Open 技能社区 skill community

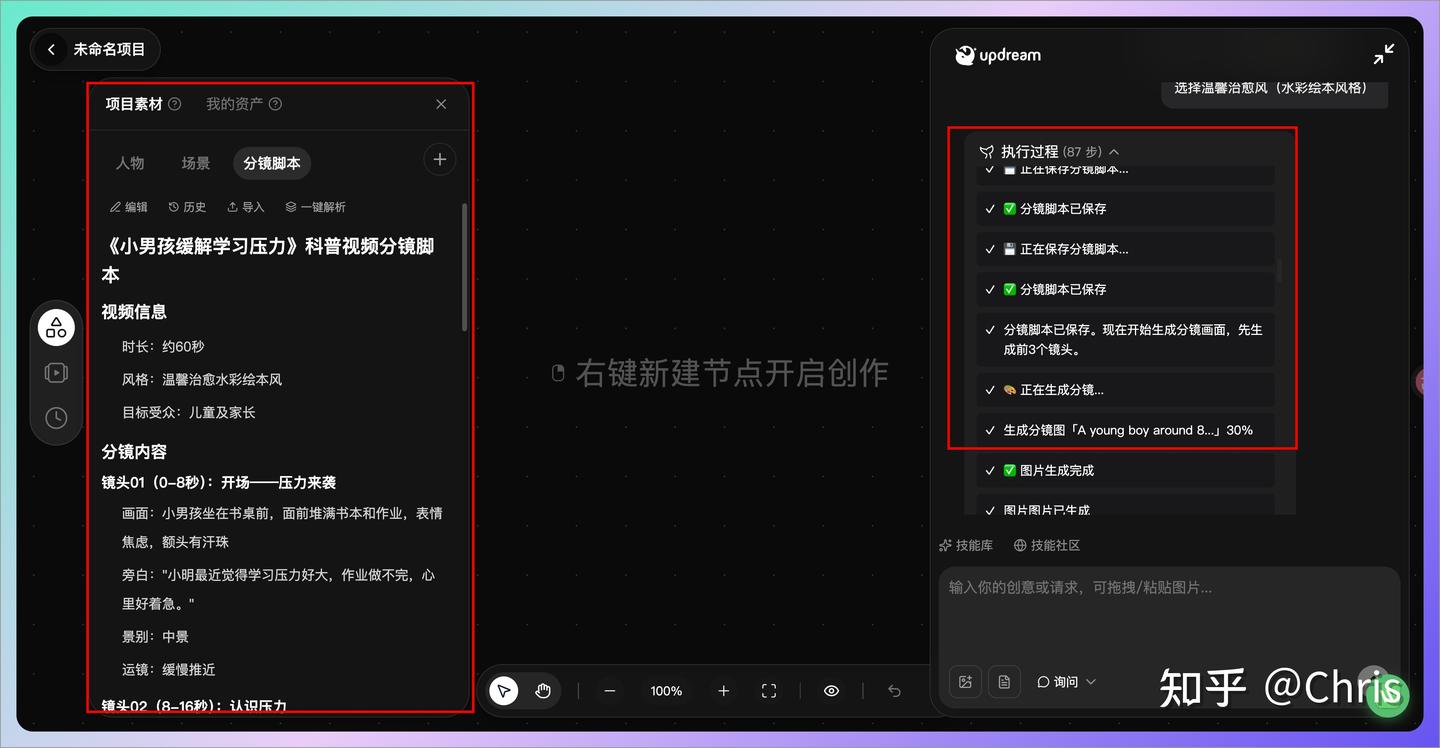pos(1047,545)
